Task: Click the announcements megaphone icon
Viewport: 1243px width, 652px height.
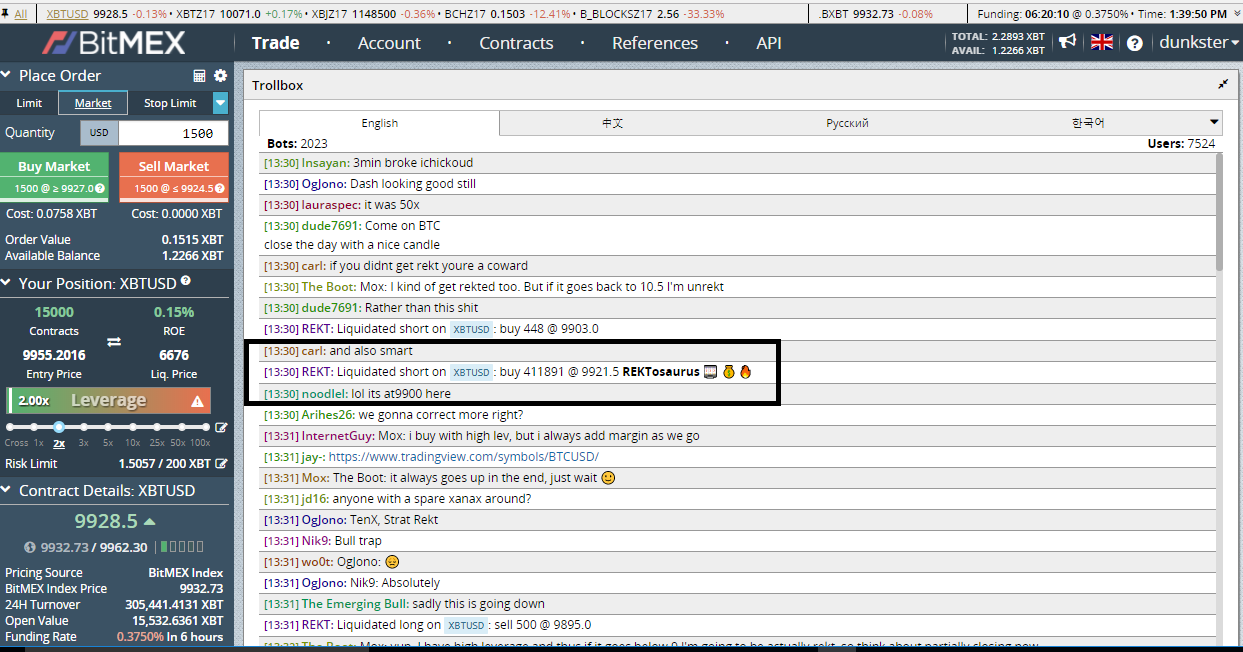Action: 1068,42
